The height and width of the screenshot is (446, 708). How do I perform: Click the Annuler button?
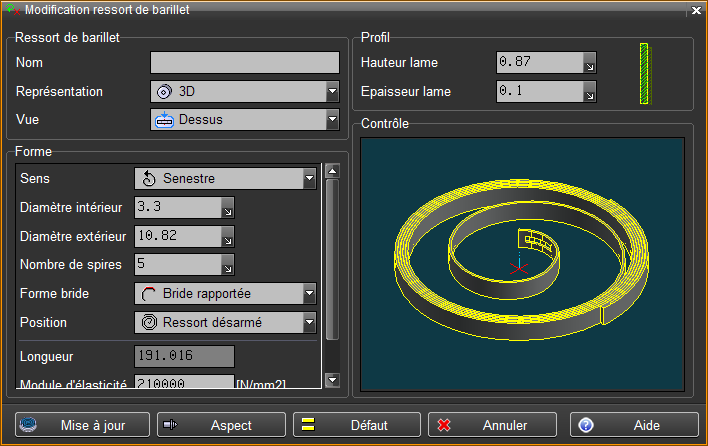pyautogui.click(x=492, y=425)
